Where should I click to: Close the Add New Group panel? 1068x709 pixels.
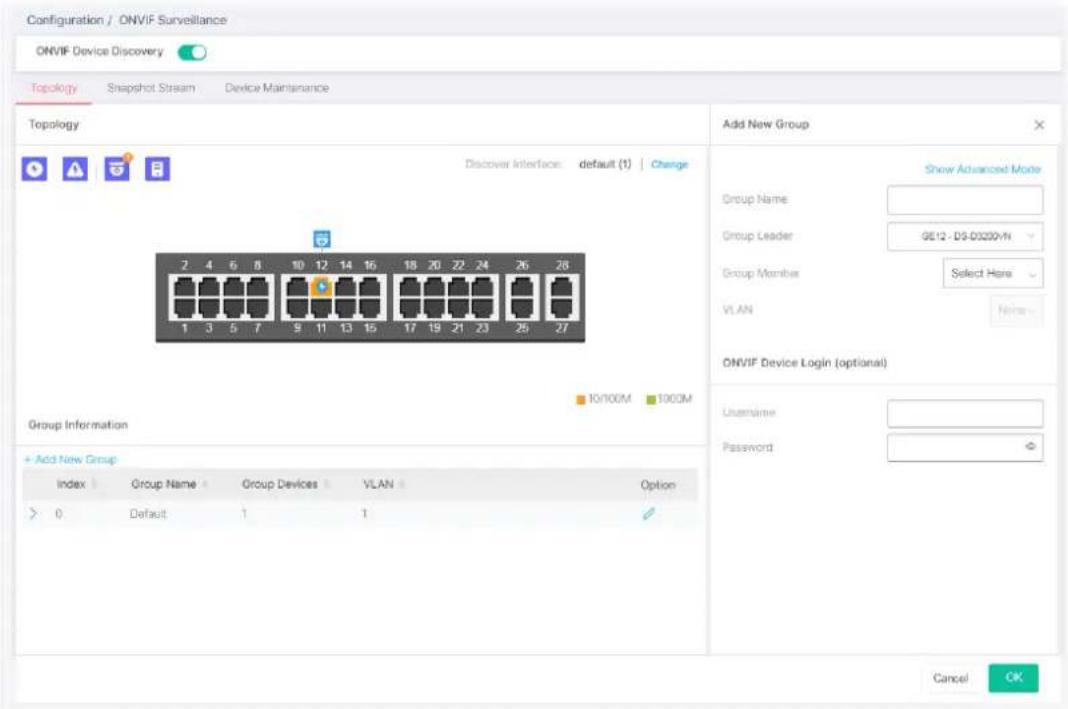point(1039,125)
